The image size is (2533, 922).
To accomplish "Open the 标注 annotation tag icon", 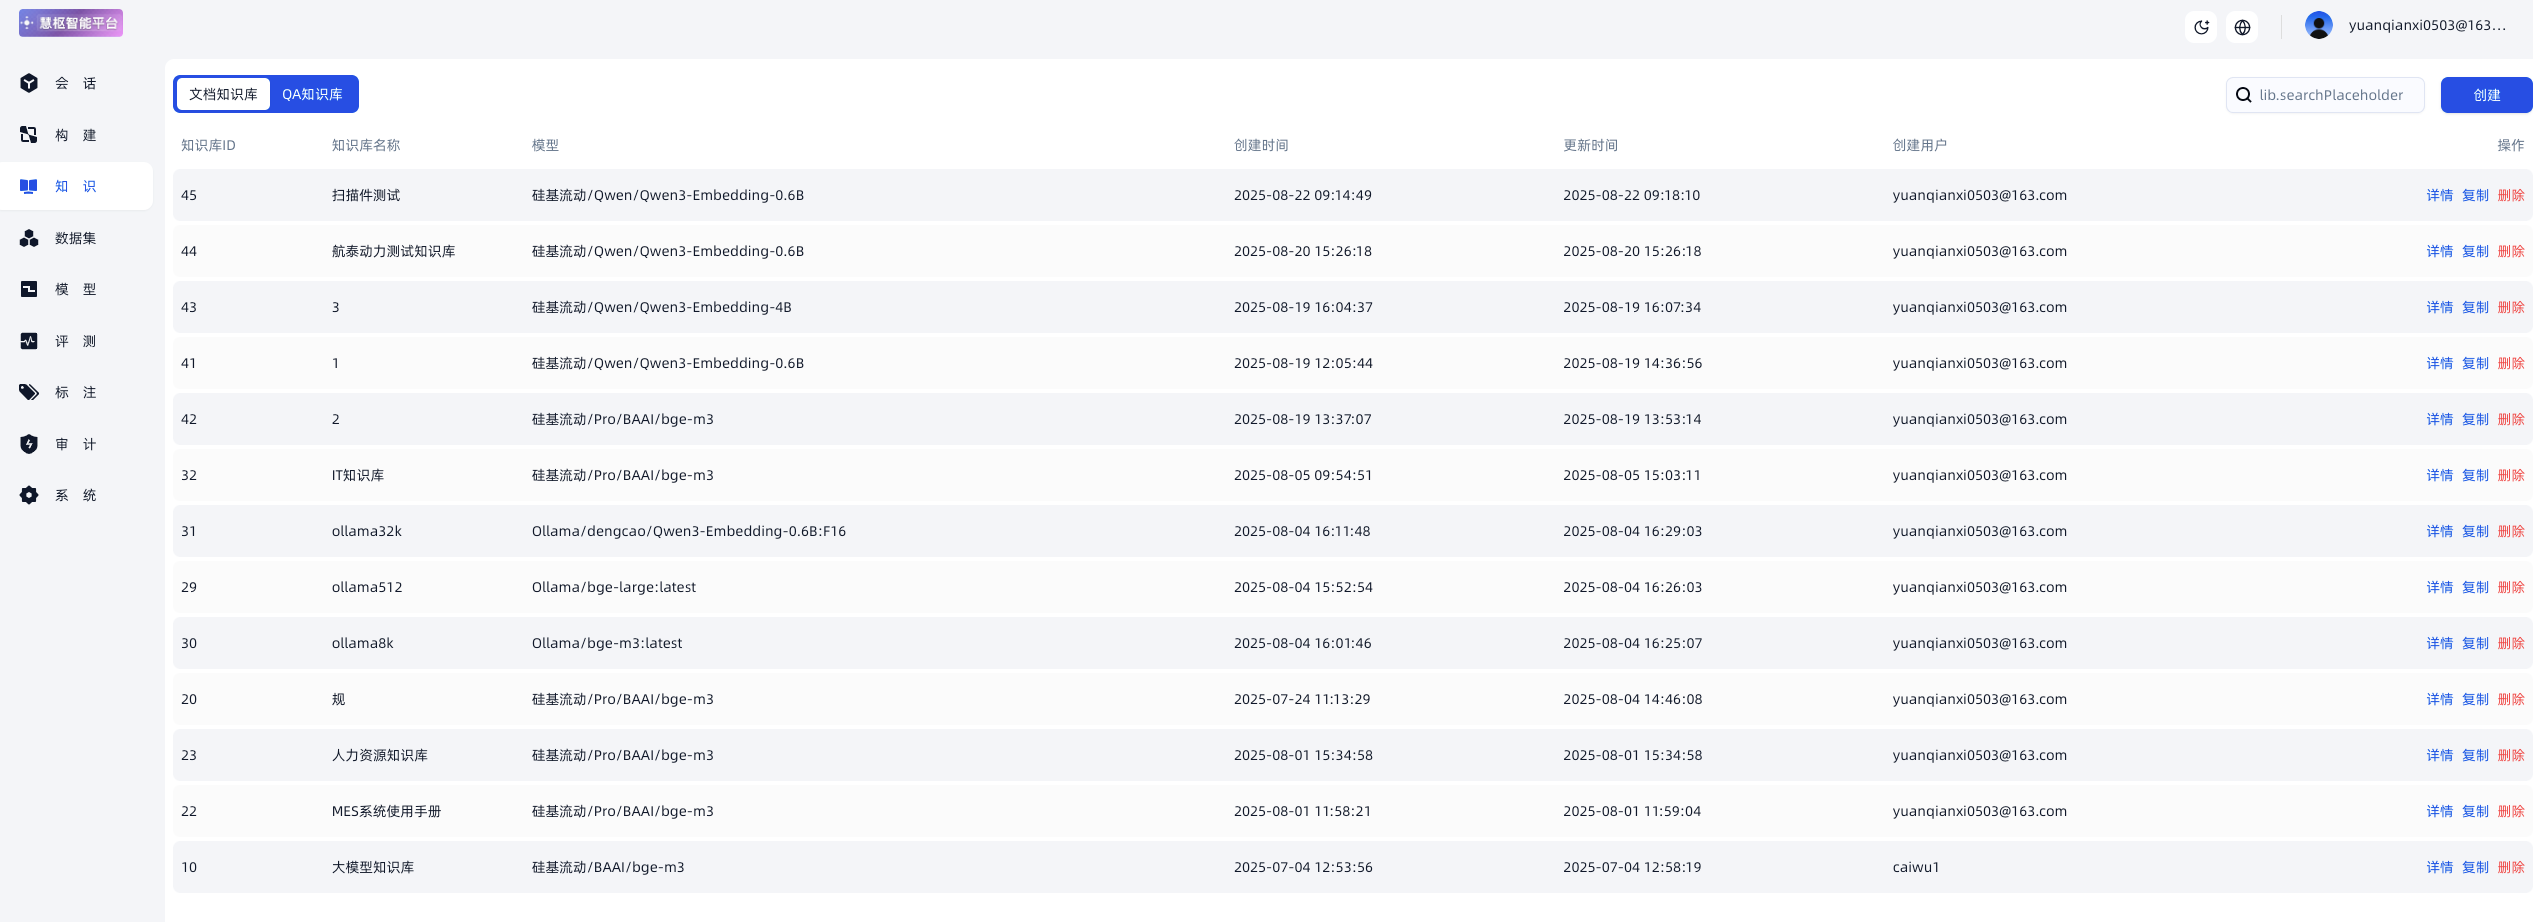I will (x=29, y=392).
